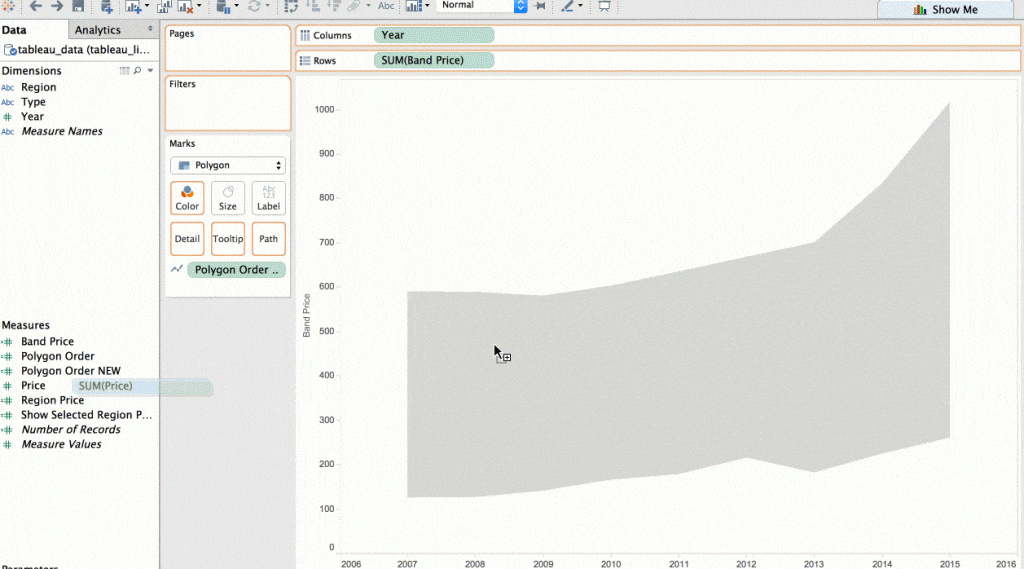Screen dimensions: 1024x569
Task: Open the New Worksheet dropdown arrow
Action: click(146, 6)
